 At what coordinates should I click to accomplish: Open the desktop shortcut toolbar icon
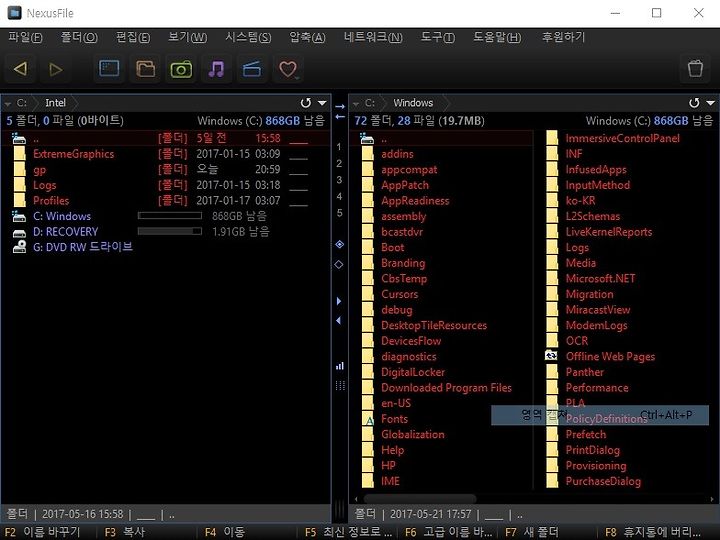click(109, 69)
